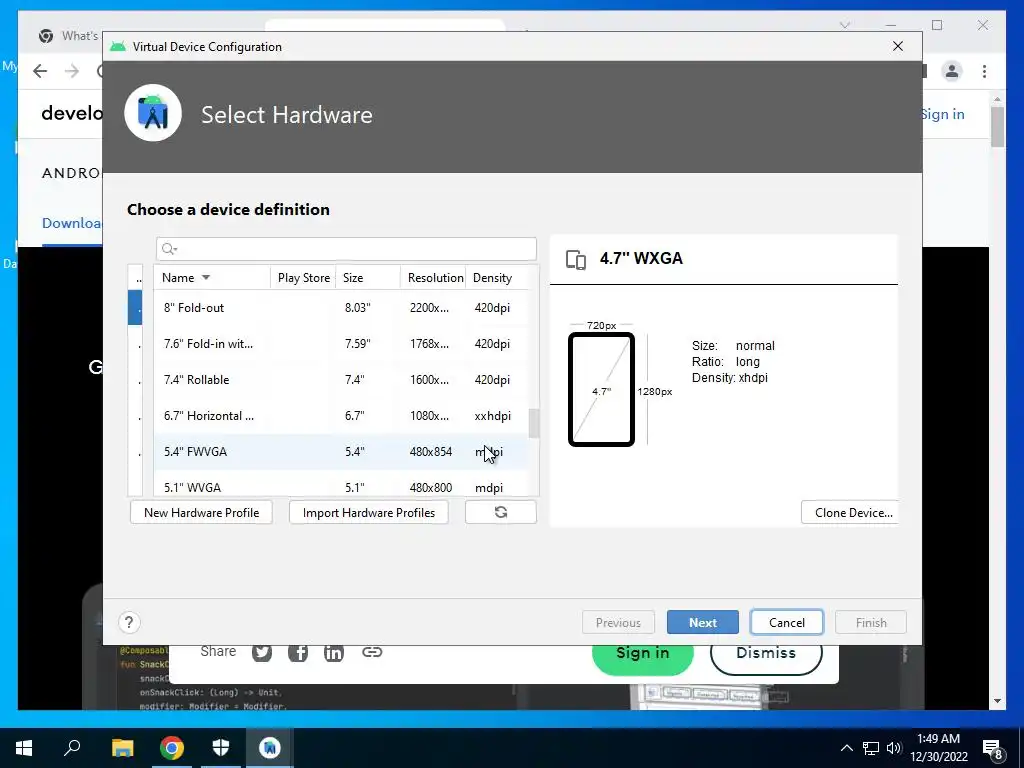The width and height of the screenshot is (1024, 768).
Task: Show hidden system tray icons
Action: [x=846, y=748]
